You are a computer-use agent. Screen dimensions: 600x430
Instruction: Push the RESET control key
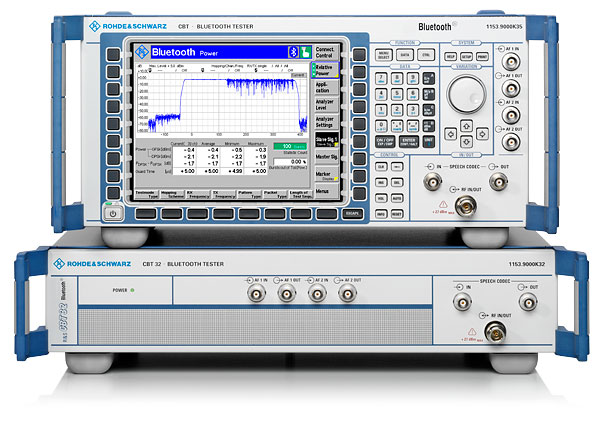(x=397, y=214)
